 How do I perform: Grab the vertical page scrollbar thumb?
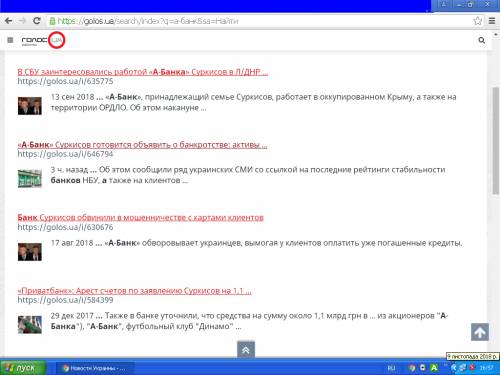[x=495, y=140]
